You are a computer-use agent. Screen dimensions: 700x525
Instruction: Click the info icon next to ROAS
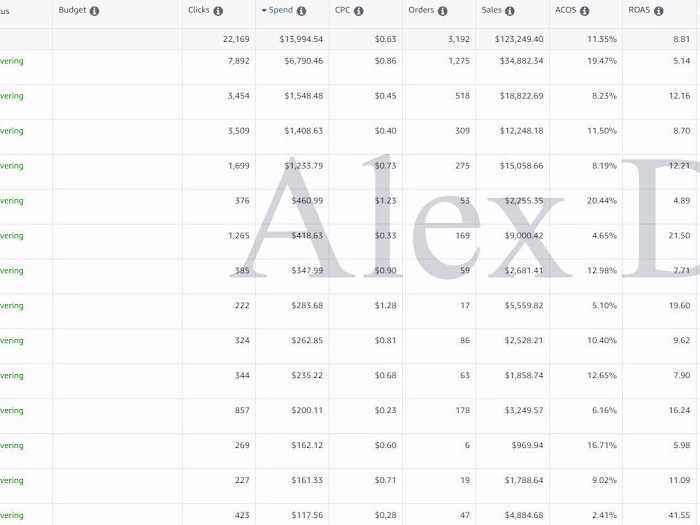658,11
